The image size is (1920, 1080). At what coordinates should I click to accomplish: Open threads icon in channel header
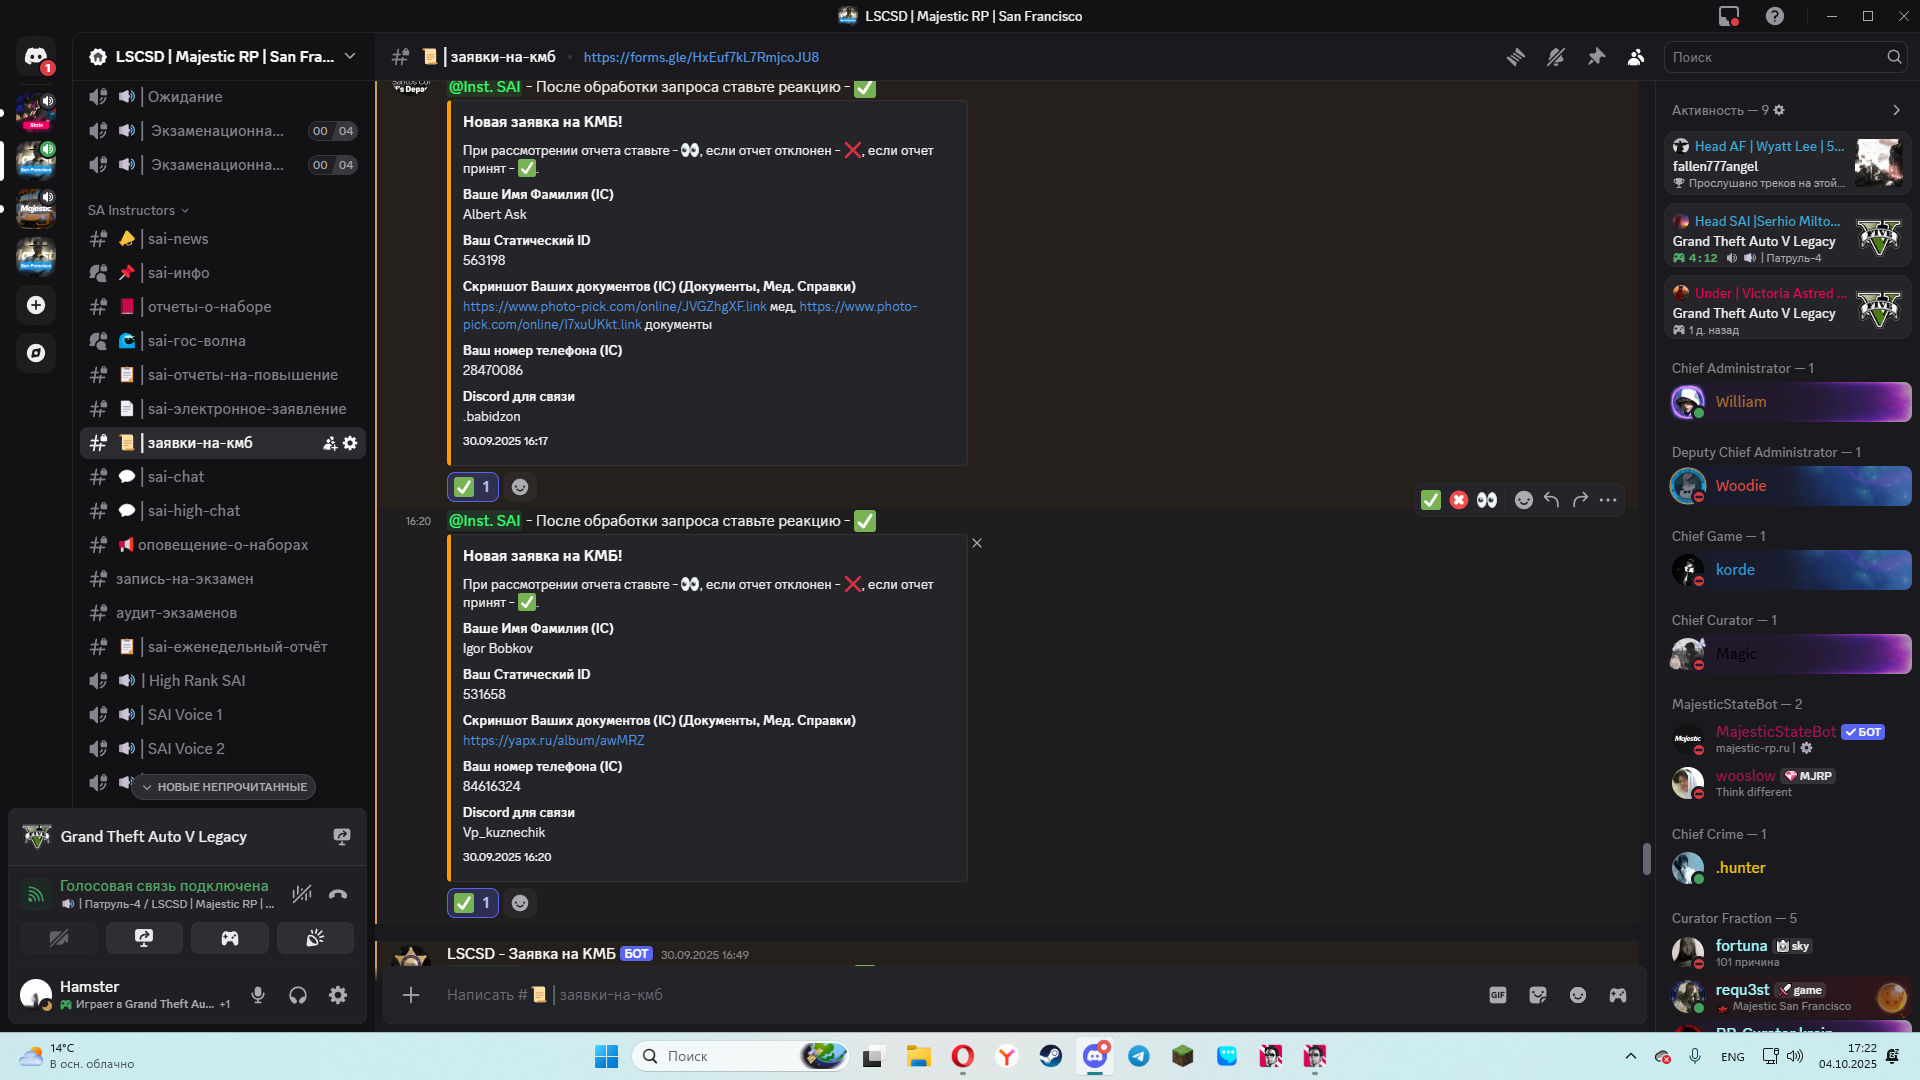[x=1516, y=57]
